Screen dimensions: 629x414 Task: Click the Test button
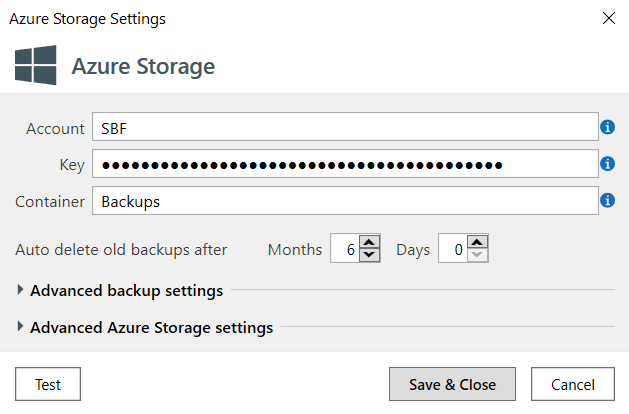[48, 384]
